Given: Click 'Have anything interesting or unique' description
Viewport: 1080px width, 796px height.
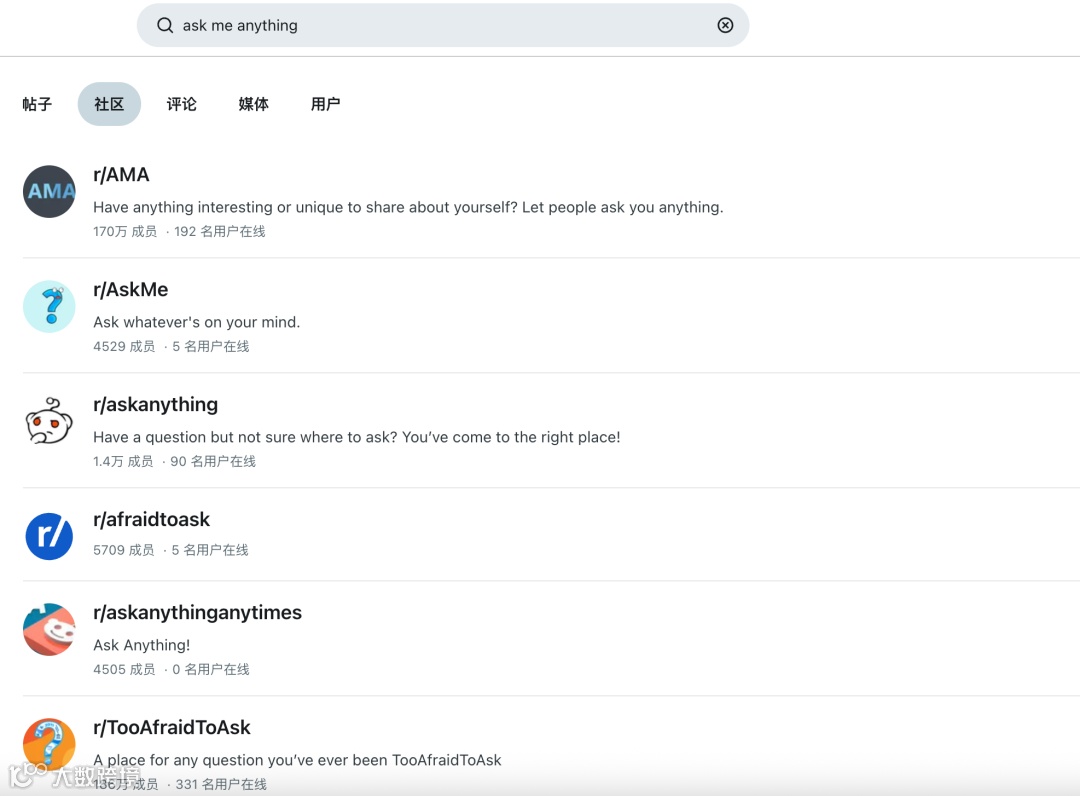Looking at the screenshot, I should [408, 207].
